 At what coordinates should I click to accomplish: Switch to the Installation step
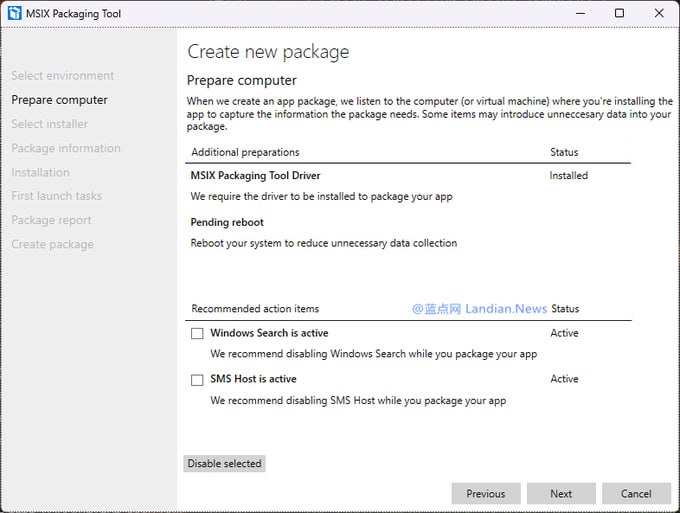[40, 172]
